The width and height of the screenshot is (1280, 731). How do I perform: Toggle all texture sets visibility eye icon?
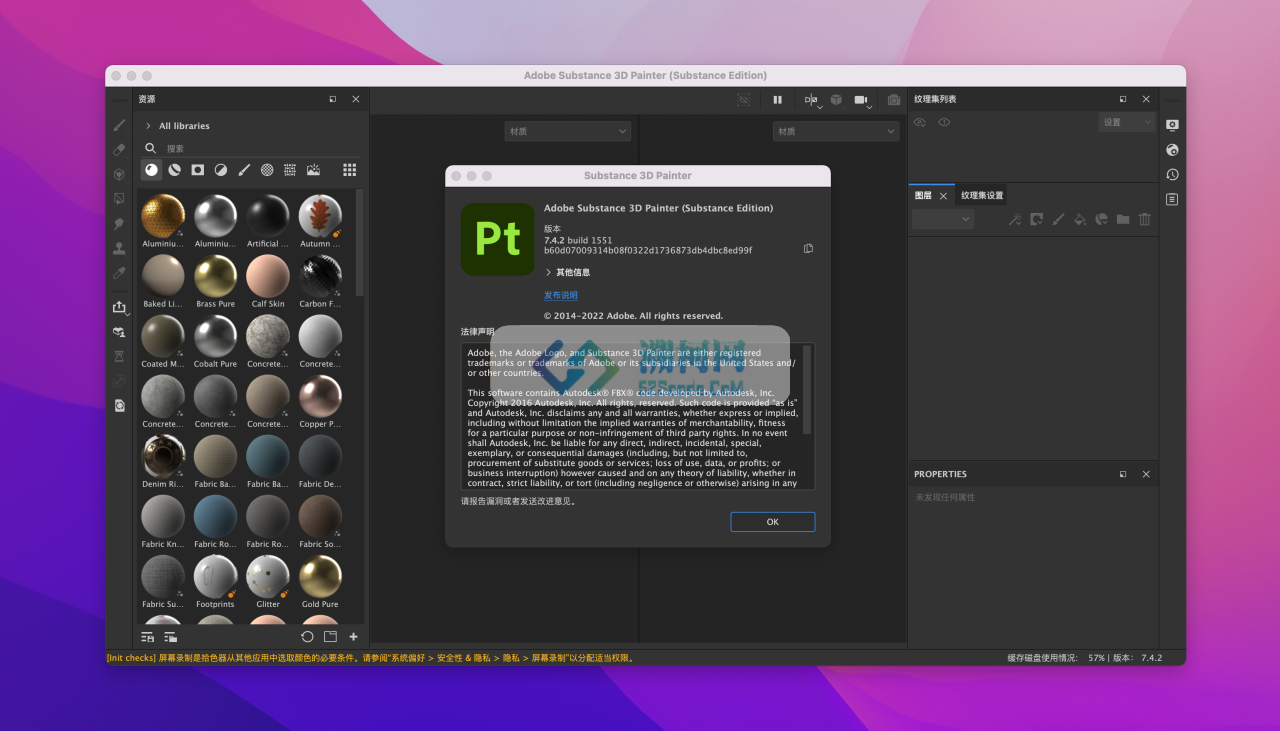pyautogui.click(x=919, y=122)
